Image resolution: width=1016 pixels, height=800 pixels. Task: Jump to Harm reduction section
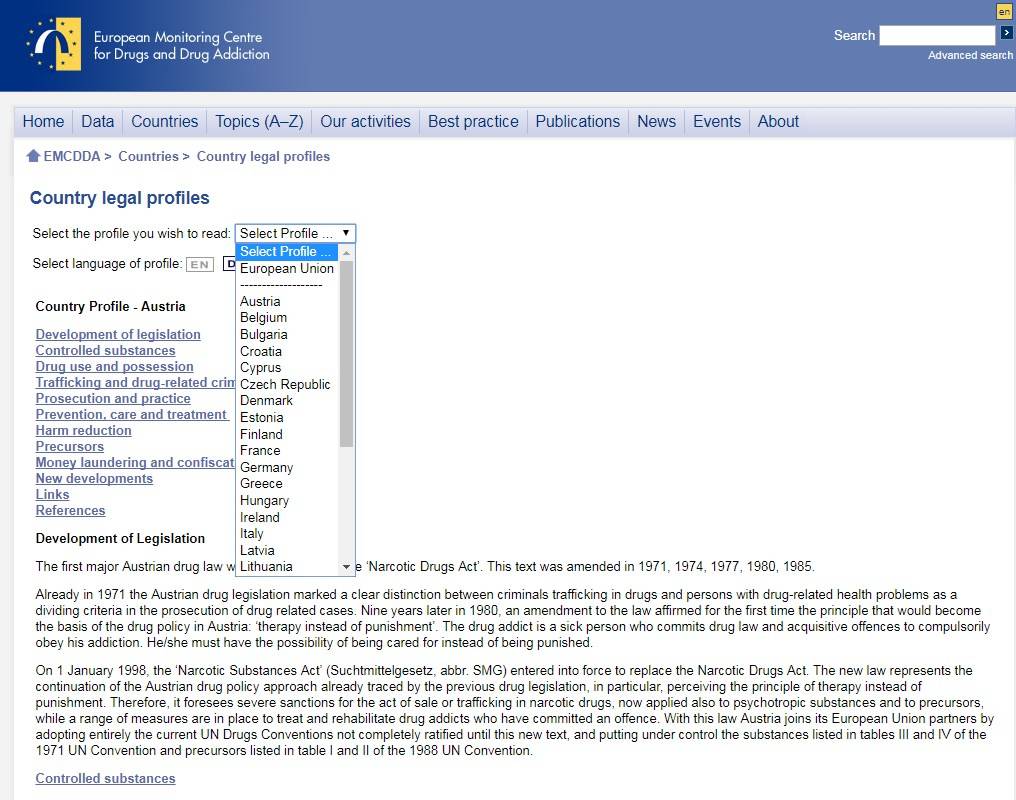(x=84, y=430)
